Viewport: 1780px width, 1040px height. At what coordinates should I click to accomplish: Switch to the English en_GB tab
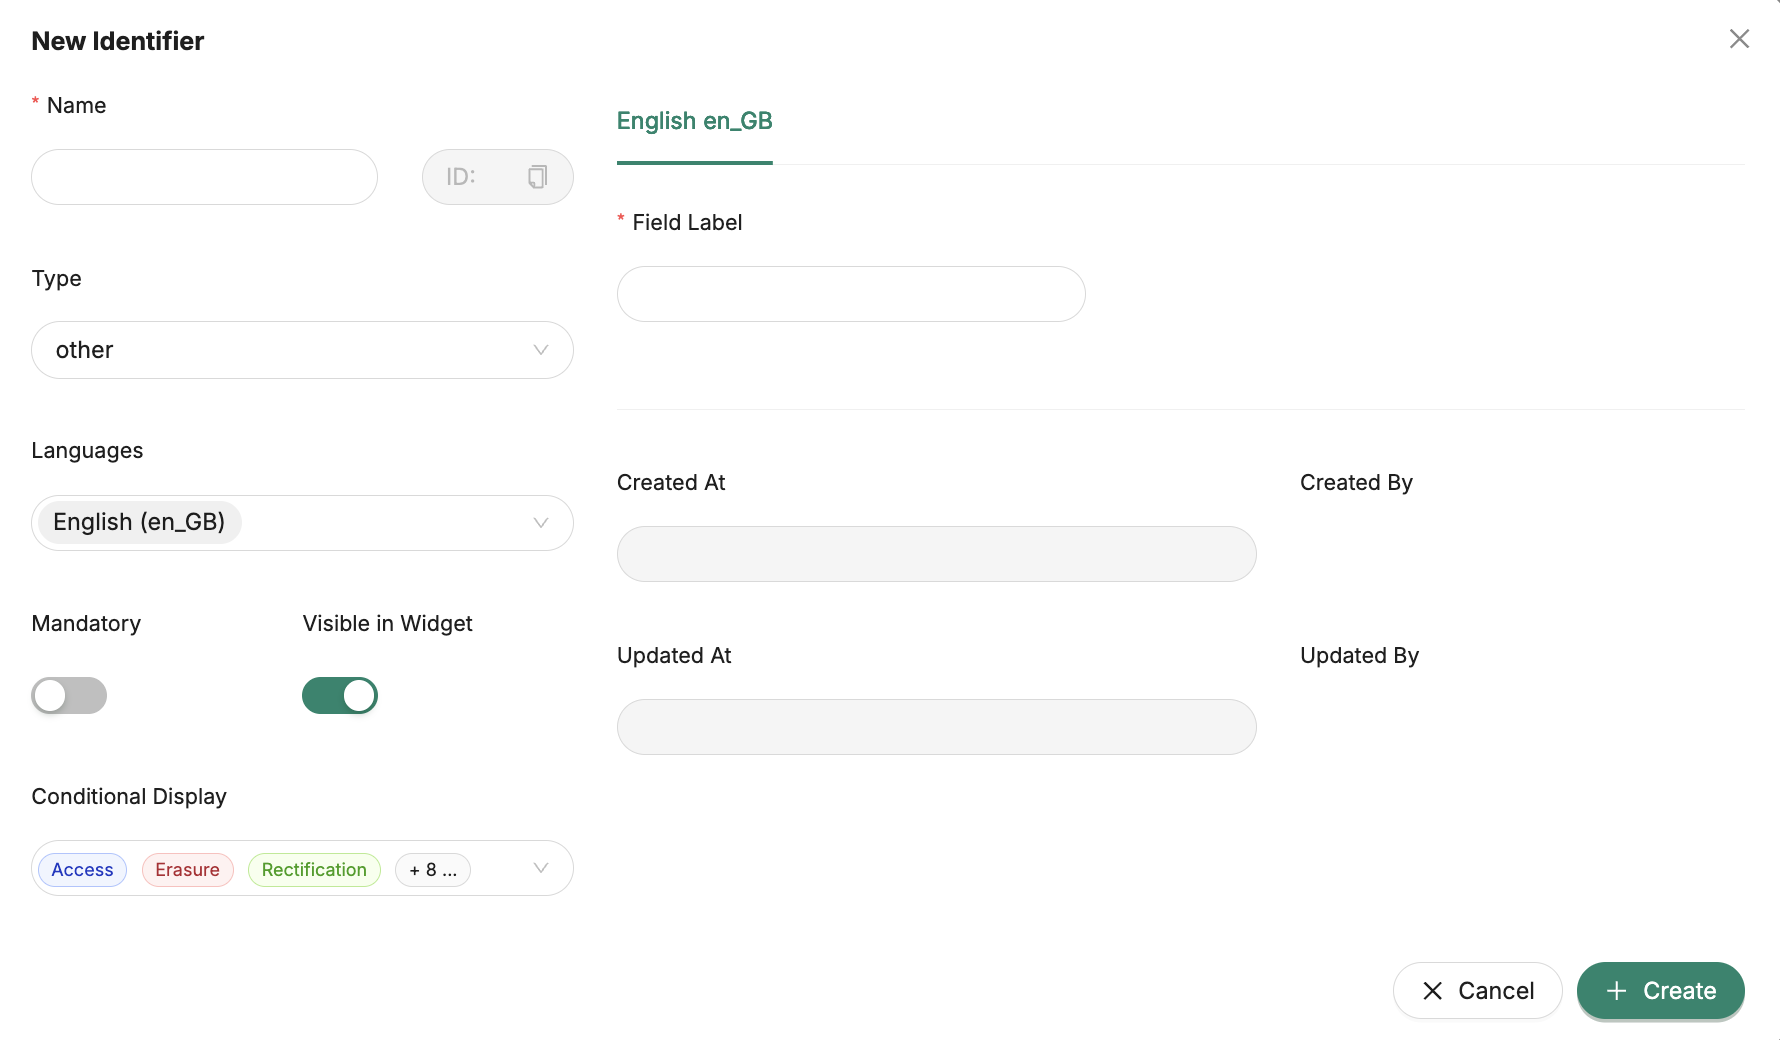coord(694,122)
